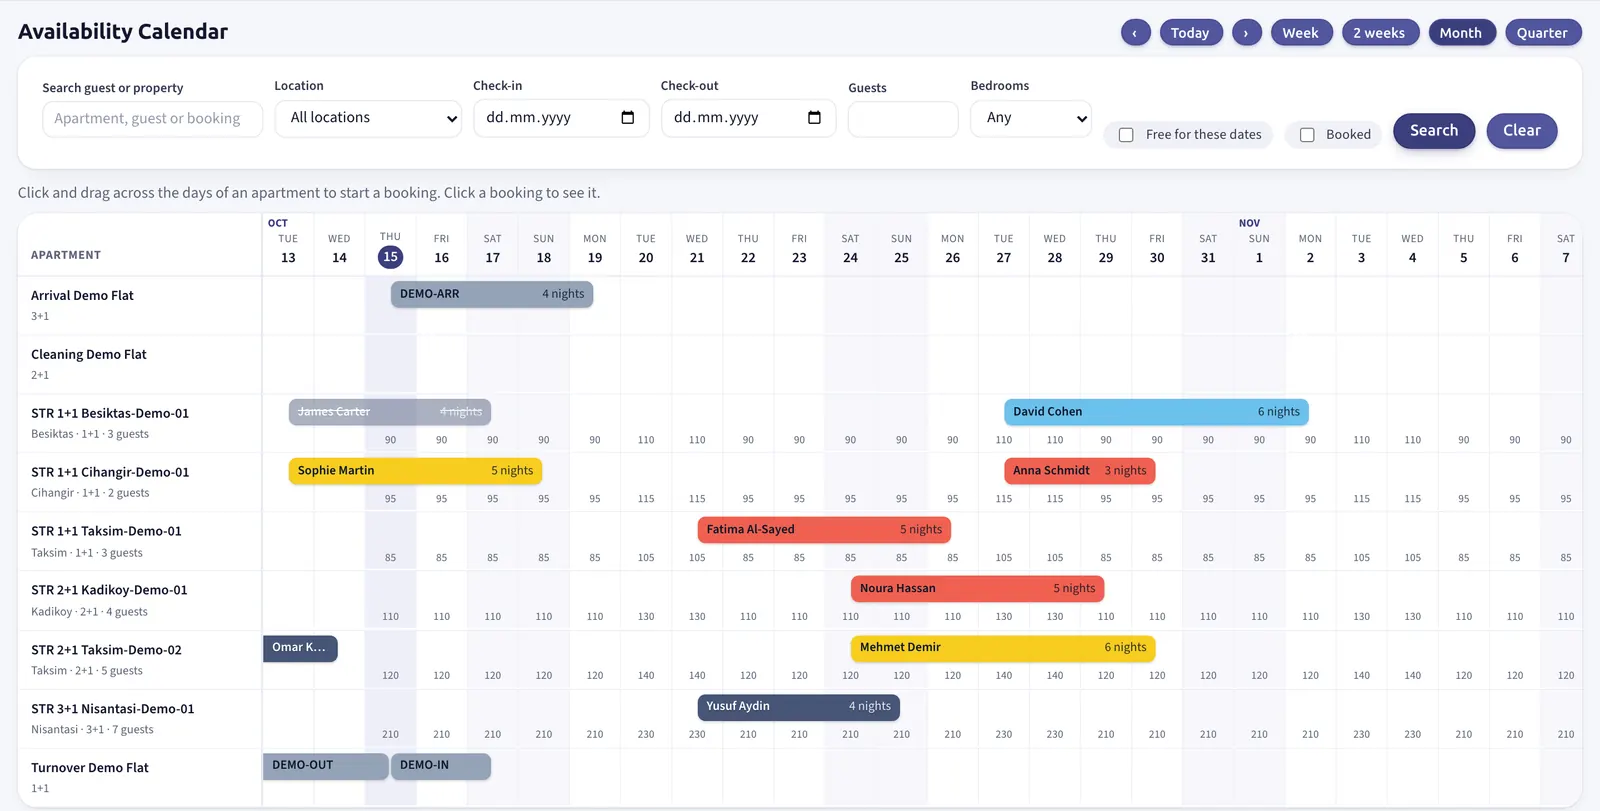1600x811 pixels.
Task: Tick the Free for these dates checkbox
Action: (1126, 135)
